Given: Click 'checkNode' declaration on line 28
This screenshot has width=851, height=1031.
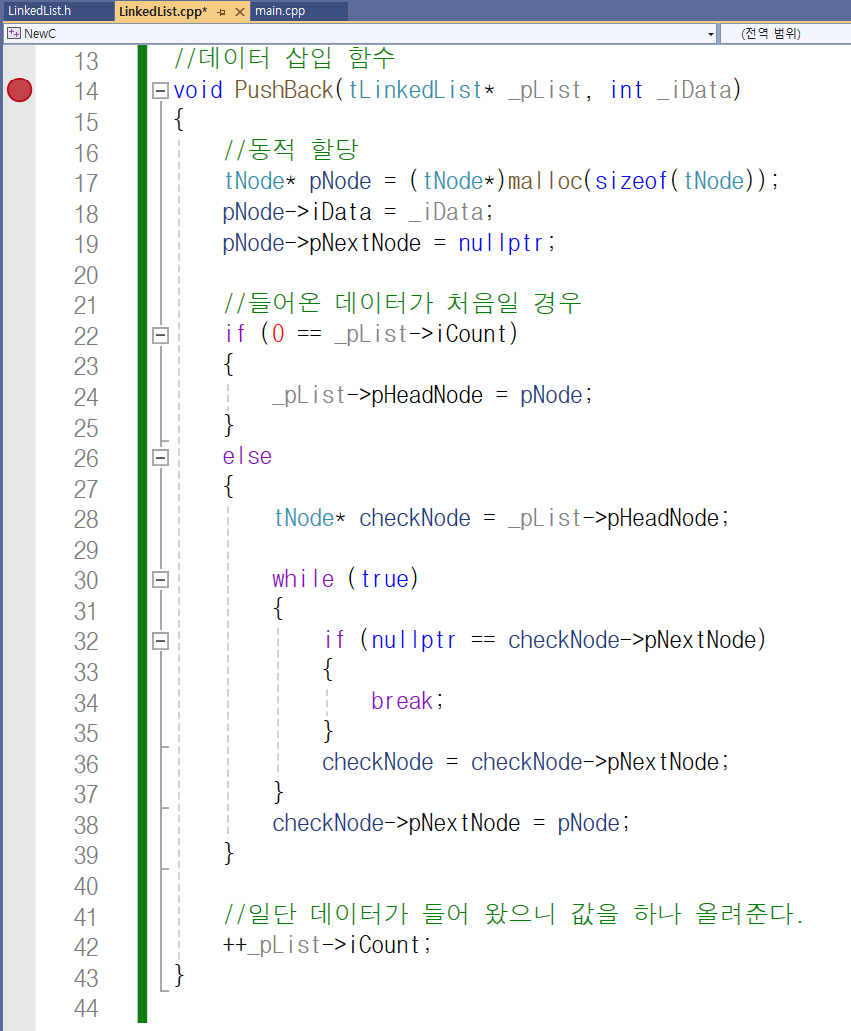Looking at the screenshot, I should [415, 518].
